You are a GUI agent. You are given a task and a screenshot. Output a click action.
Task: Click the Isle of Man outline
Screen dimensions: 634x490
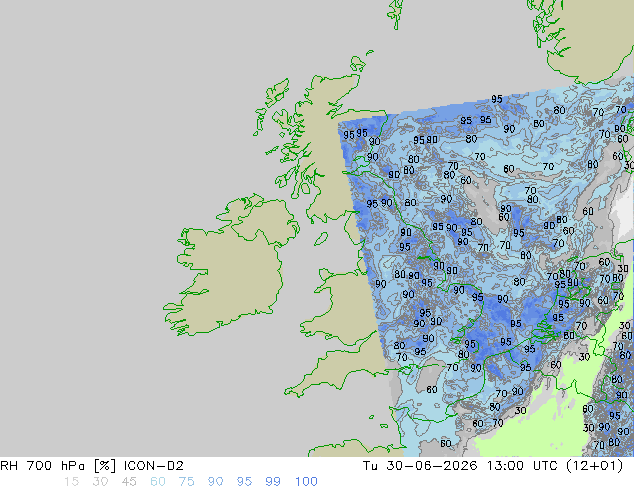click(321, 239)
